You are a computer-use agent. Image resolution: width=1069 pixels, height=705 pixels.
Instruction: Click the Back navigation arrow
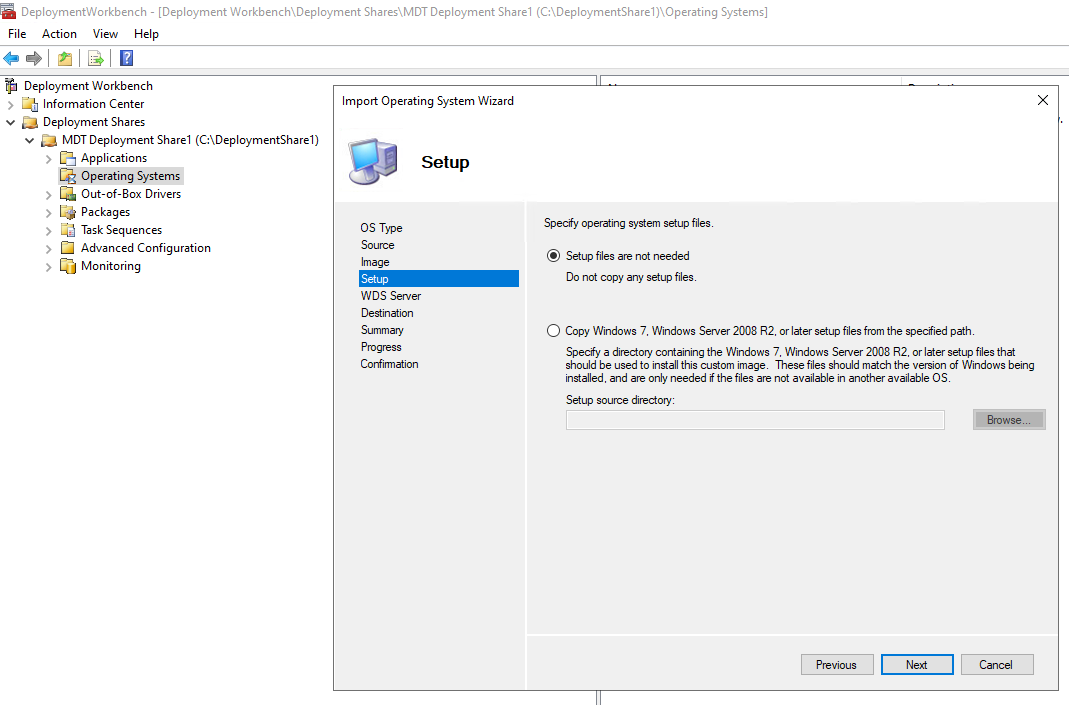tap(10, 58)
